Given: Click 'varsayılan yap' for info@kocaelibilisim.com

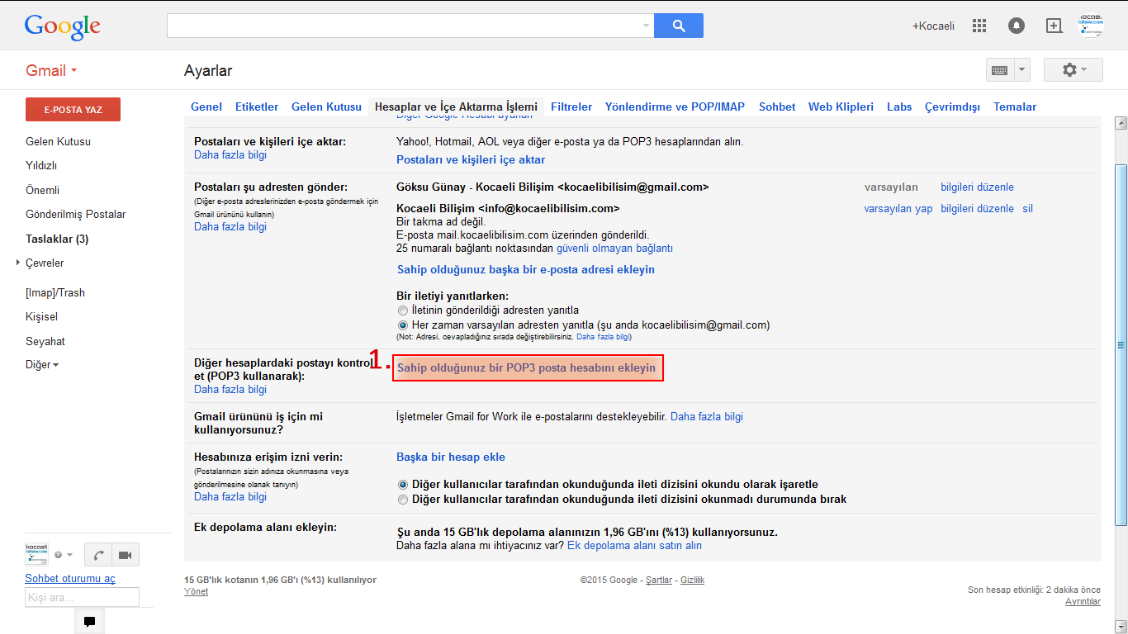Looking at the screenshot, I should (898, 209).
